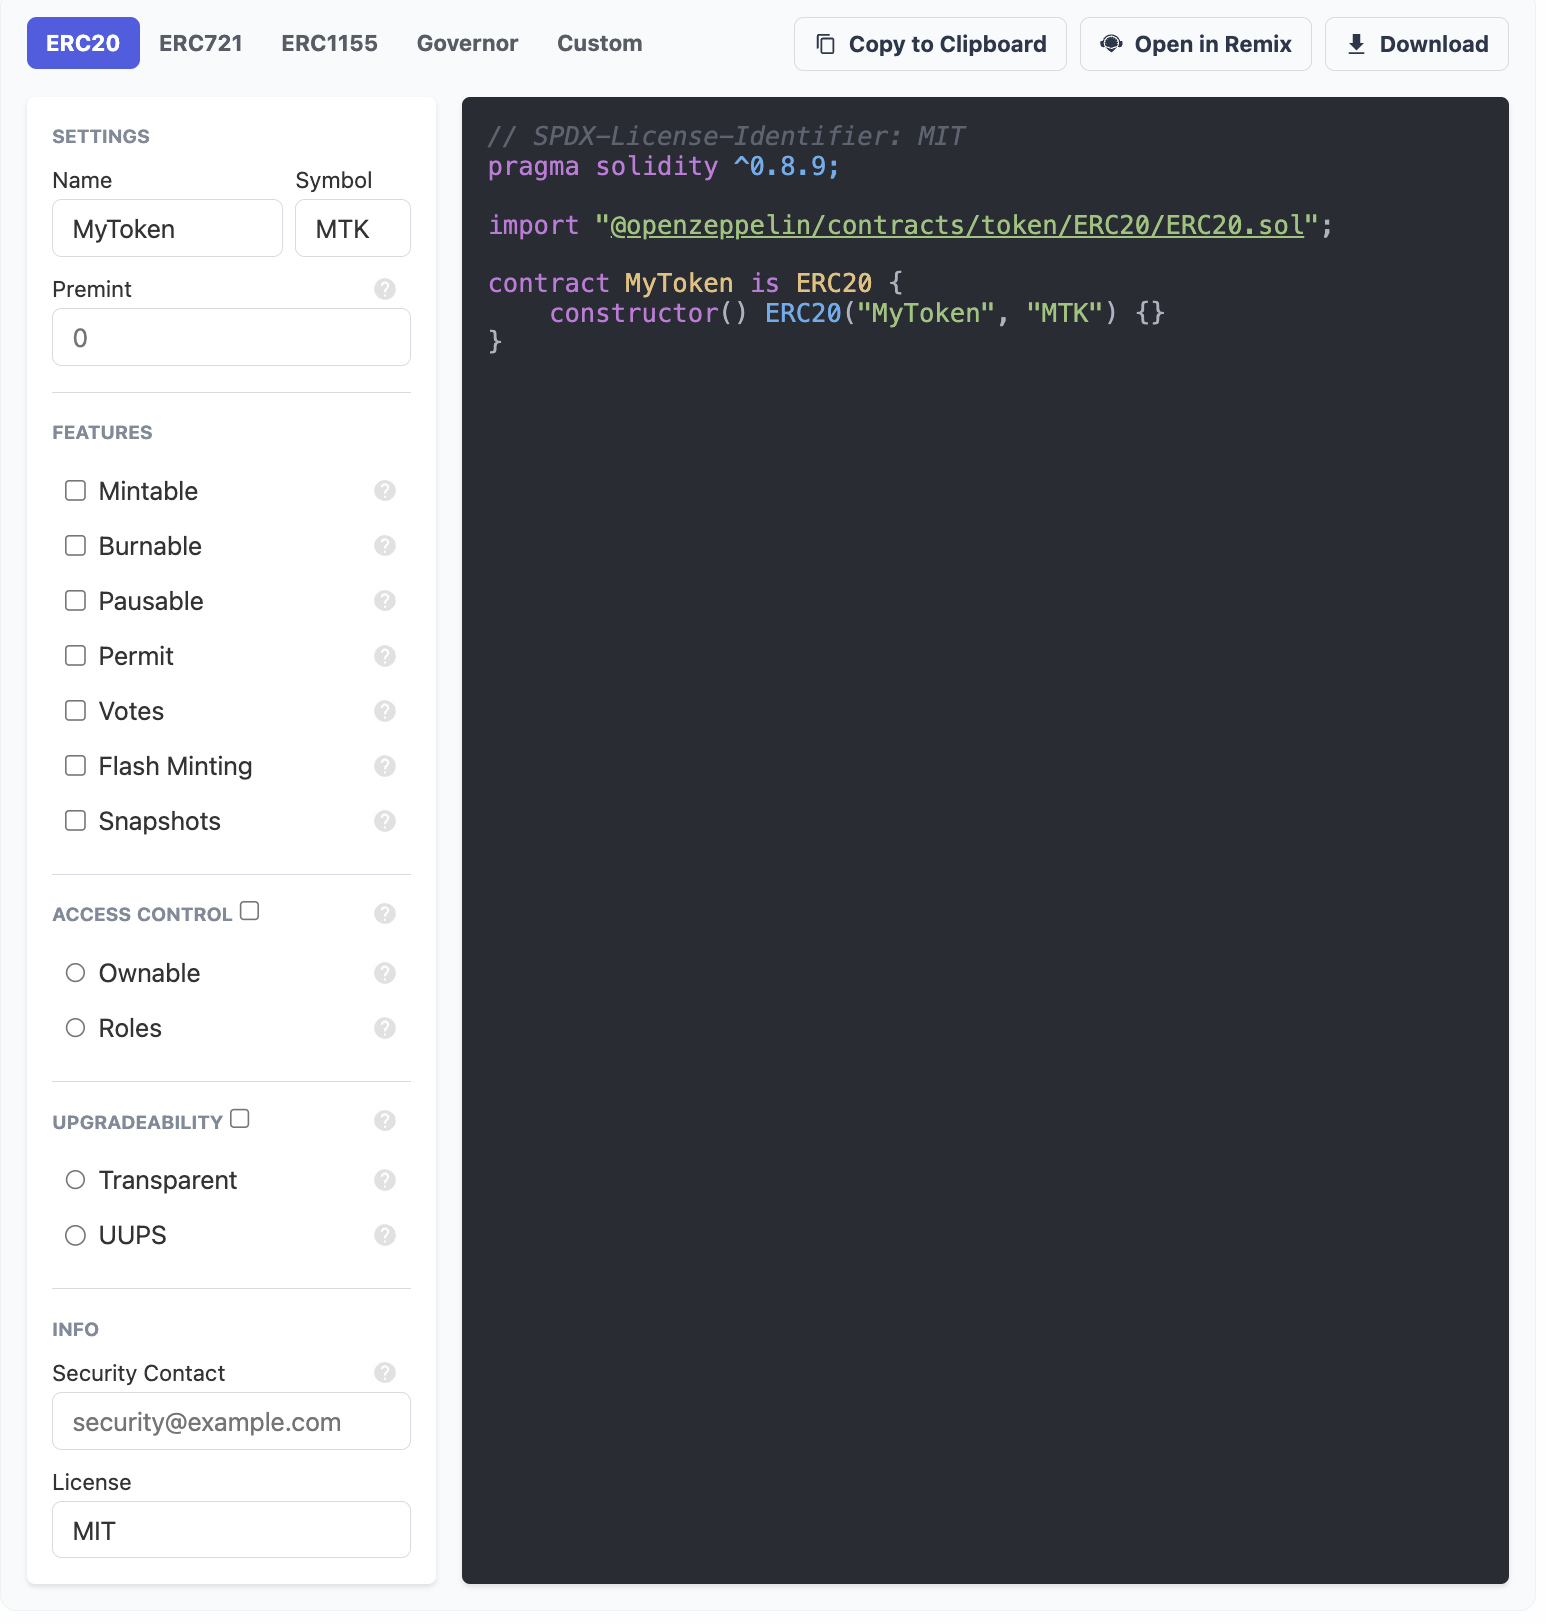Viewport: 1546px width, 1624px height.
Task: Click the Download button
Action: click(x=1417, y=44)
